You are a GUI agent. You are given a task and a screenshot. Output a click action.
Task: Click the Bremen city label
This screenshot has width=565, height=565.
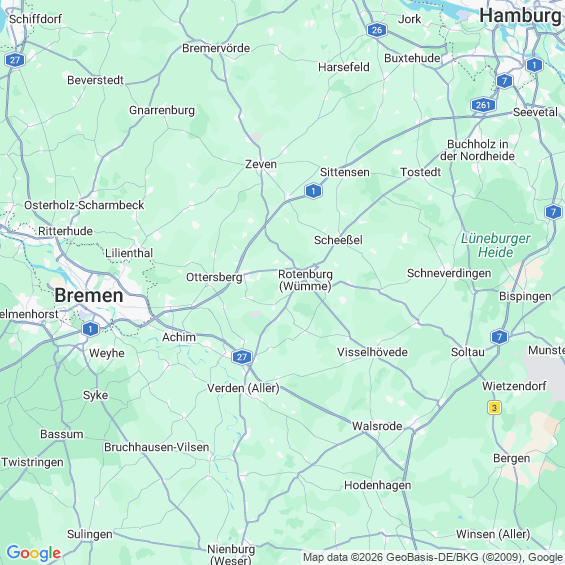point(89,295)
